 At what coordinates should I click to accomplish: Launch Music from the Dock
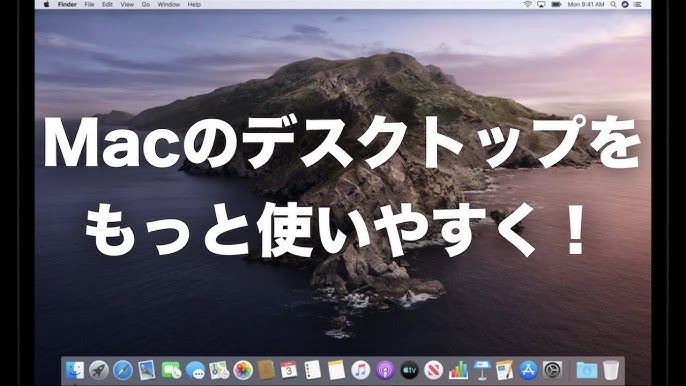[x=360, y=371]
